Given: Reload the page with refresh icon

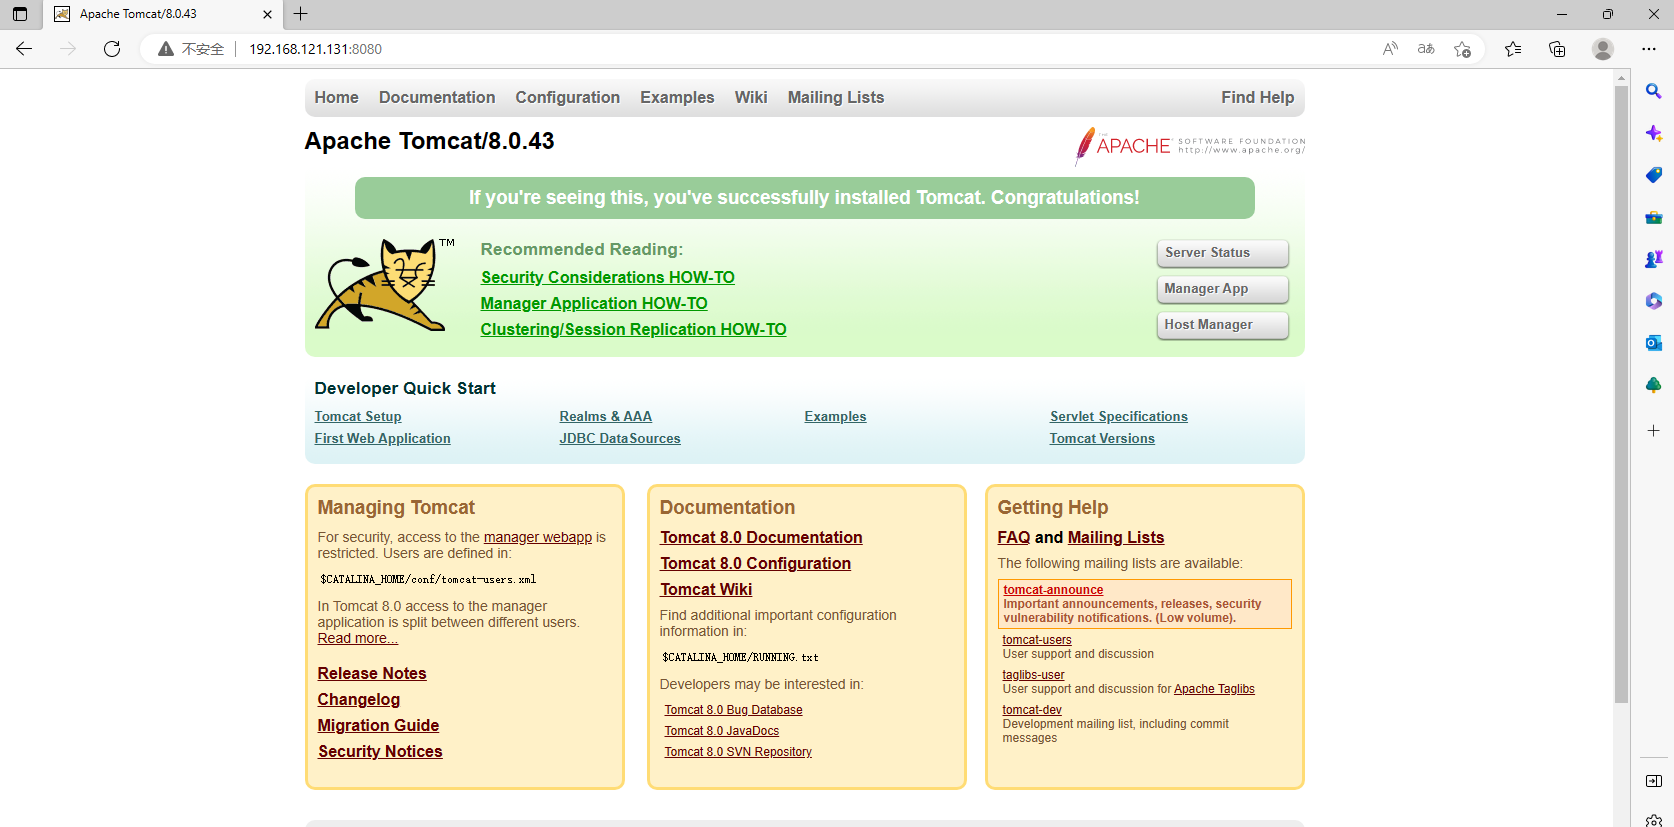Looking at the screenshot, I should point(112,48).
